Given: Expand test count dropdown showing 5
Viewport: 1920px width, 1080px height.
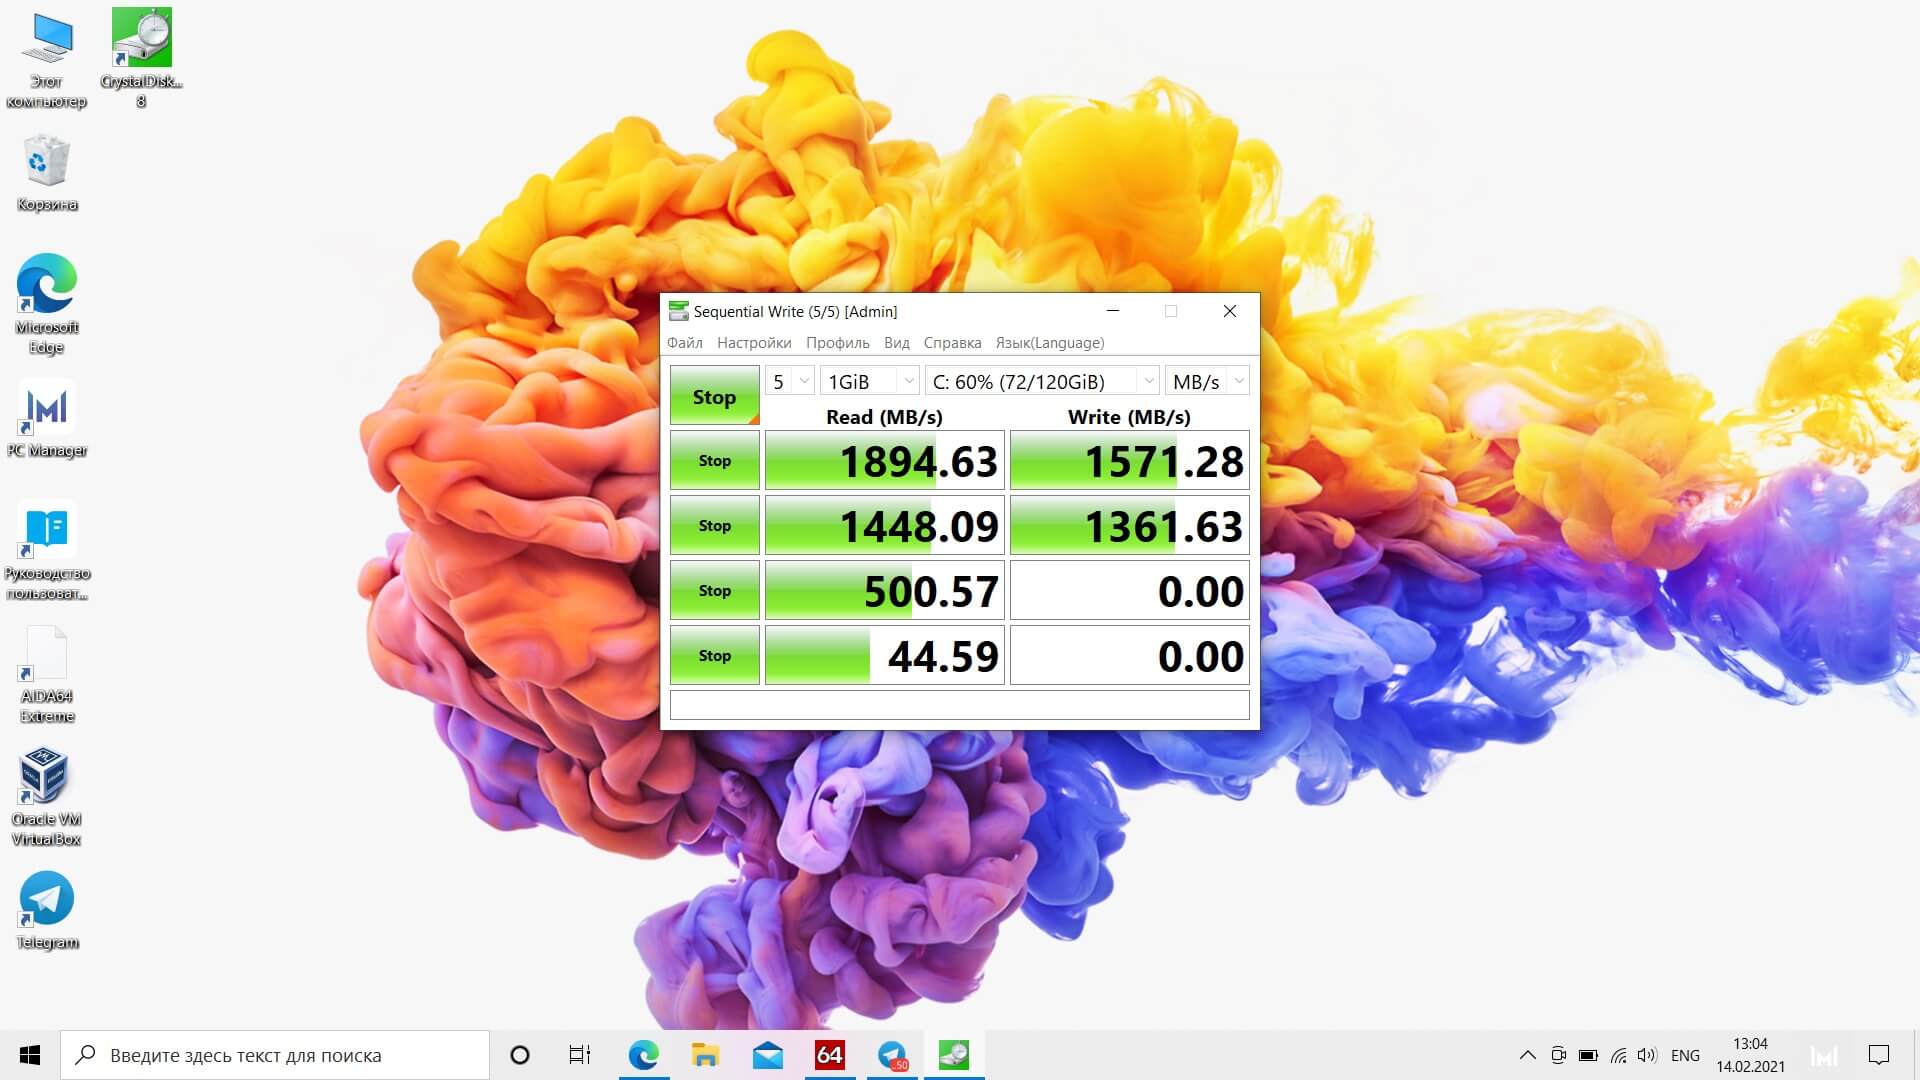Looking at the screenshot, I should point(790,381).
